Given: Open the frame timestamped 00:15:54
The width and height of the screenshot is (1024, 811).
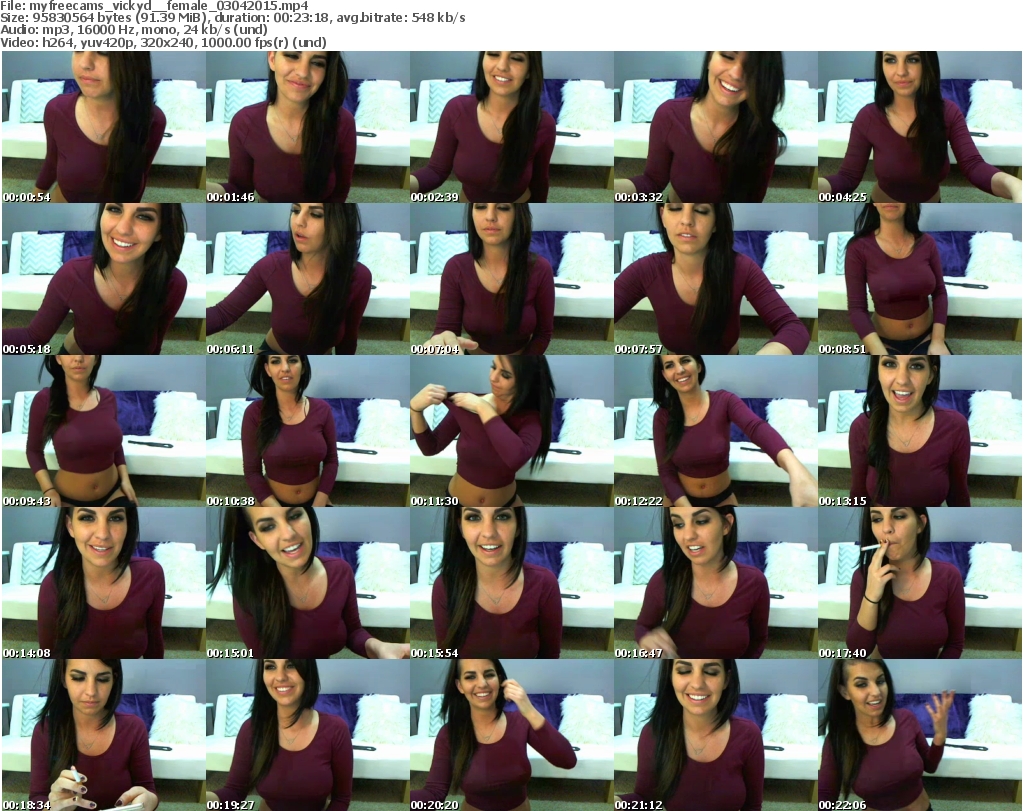Looking at the screenshot, I should (x=512, y=583).
